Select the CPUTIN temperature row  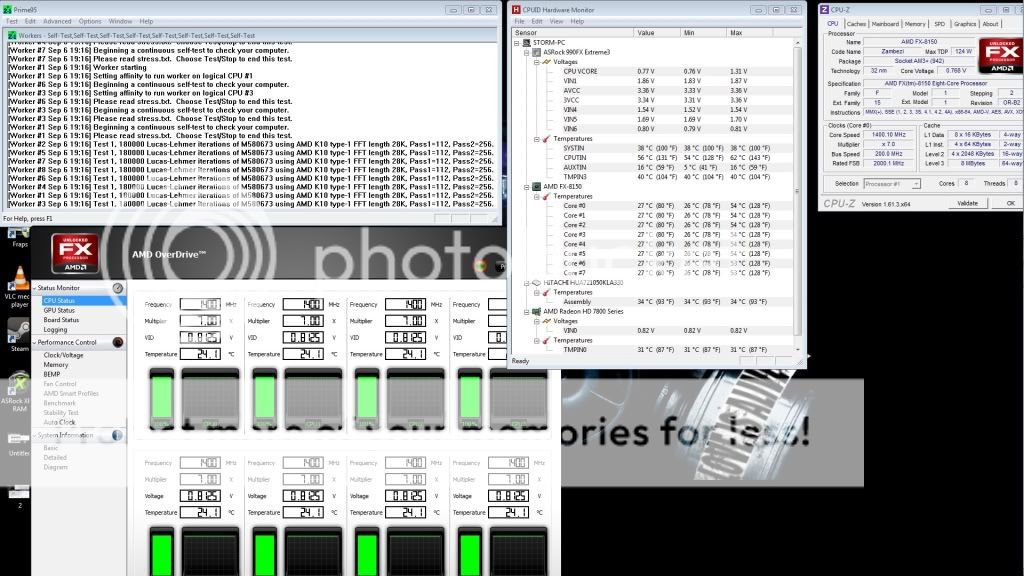[x=653, y=158]
